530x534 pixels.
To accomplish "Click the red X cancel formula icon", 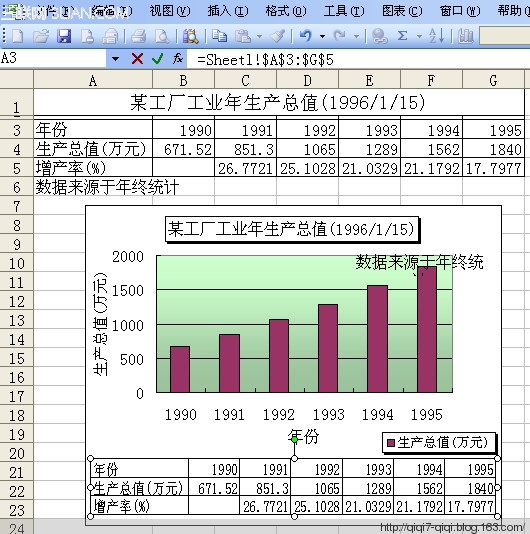I will point(137,59).
